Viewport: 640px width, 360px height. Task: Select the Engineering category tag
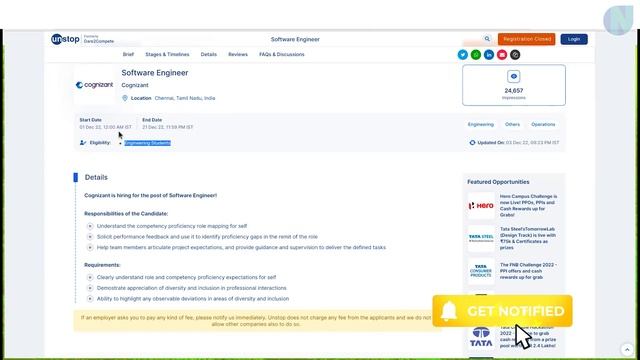click(480, 124)
